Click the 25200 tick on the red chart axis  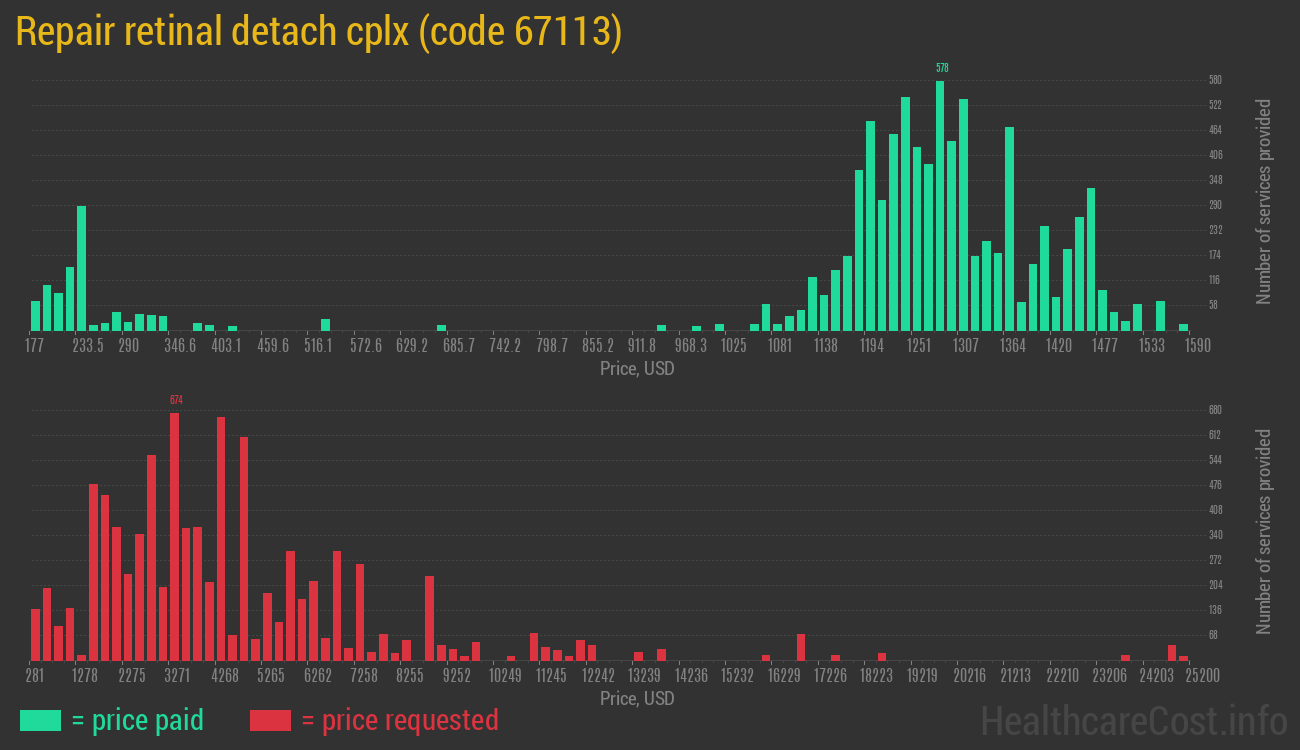1200,676
